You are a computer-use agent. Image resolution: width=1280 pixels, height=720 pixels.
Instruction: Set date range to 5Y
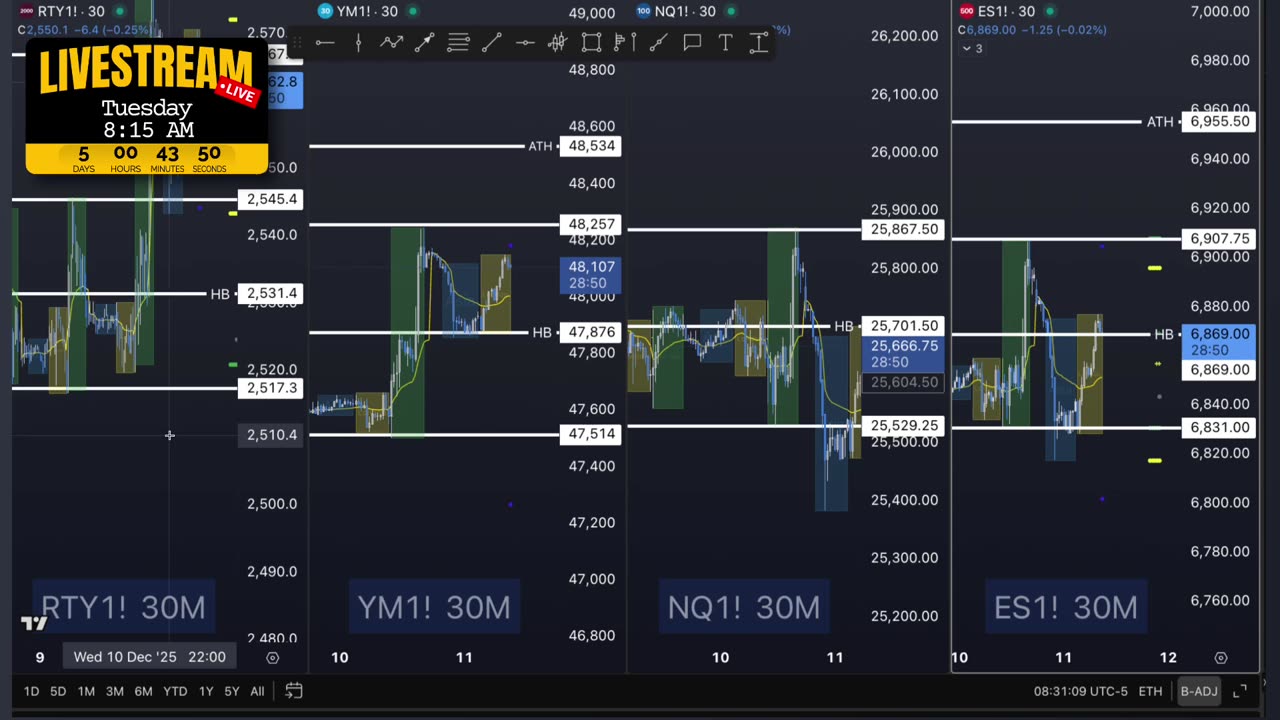232,691
